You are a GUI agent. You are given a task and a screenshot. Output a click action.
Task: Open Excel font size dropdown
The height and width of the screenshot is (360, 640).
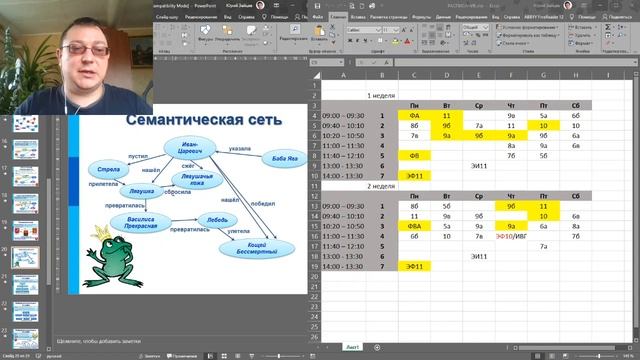click(396, 30)
